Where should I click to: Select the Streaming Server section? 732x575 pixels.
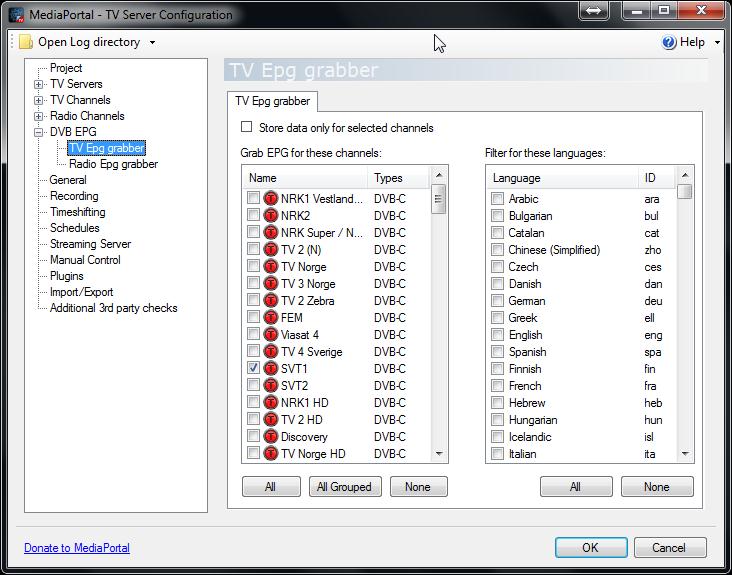[x=91, y=244]
